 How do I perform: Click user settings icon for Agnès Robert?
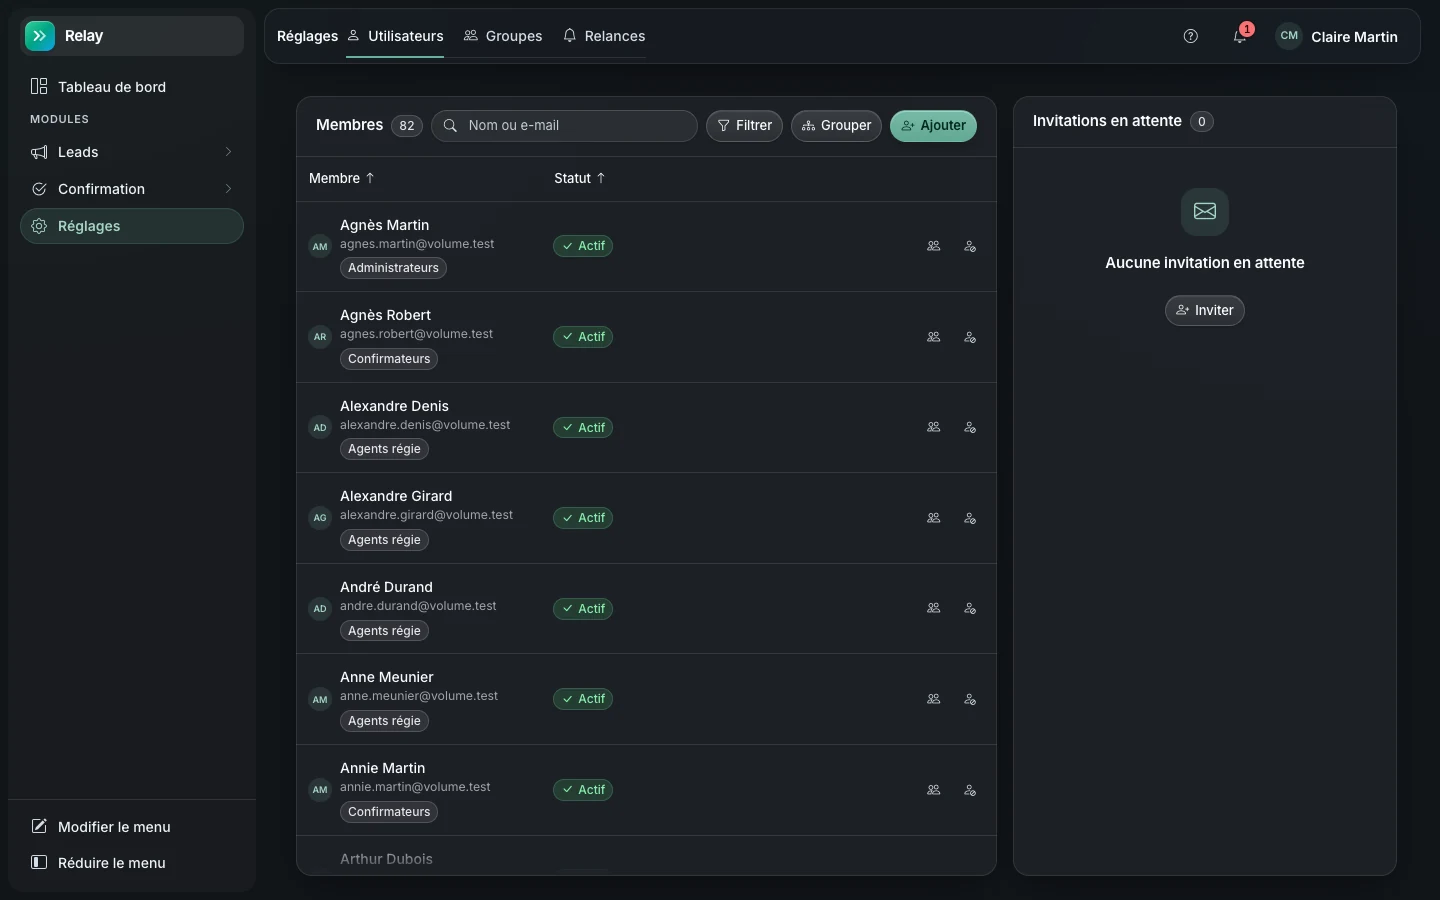[x=970, y=337]
